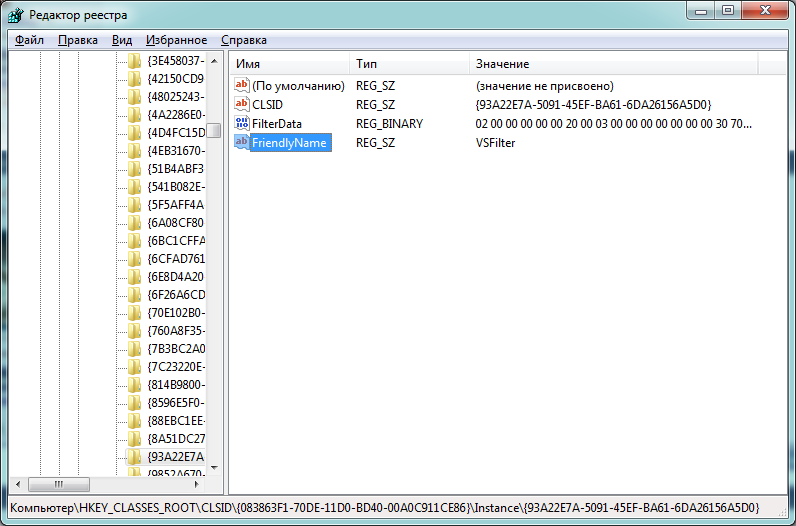Click the REG_BINARY type cell
The width and height of the screenshot is (796, 526).
tap(389, 123)
